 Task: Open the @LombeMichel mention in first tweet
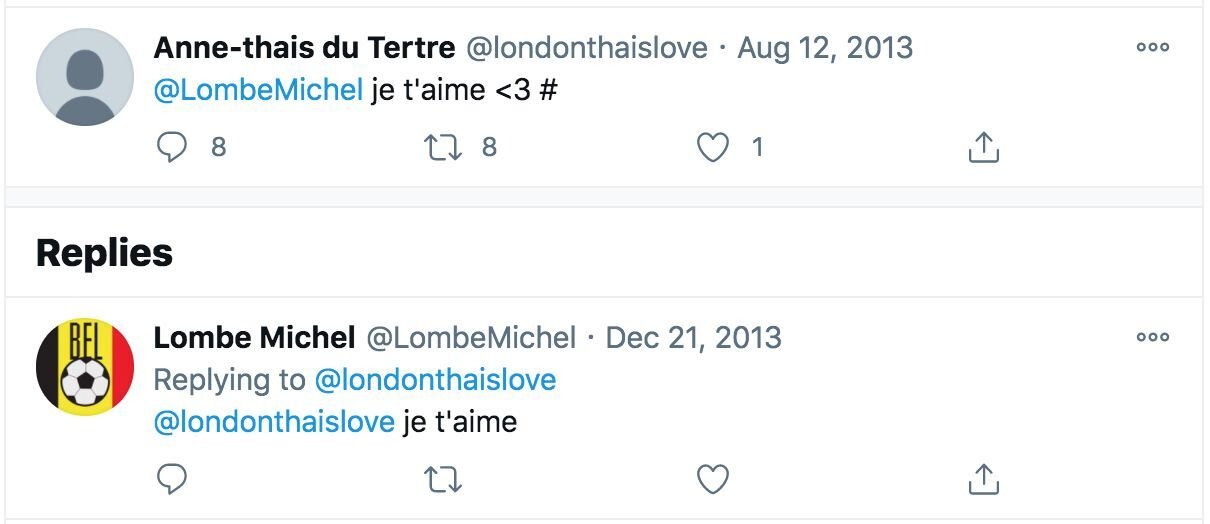(x=258, y=90)
